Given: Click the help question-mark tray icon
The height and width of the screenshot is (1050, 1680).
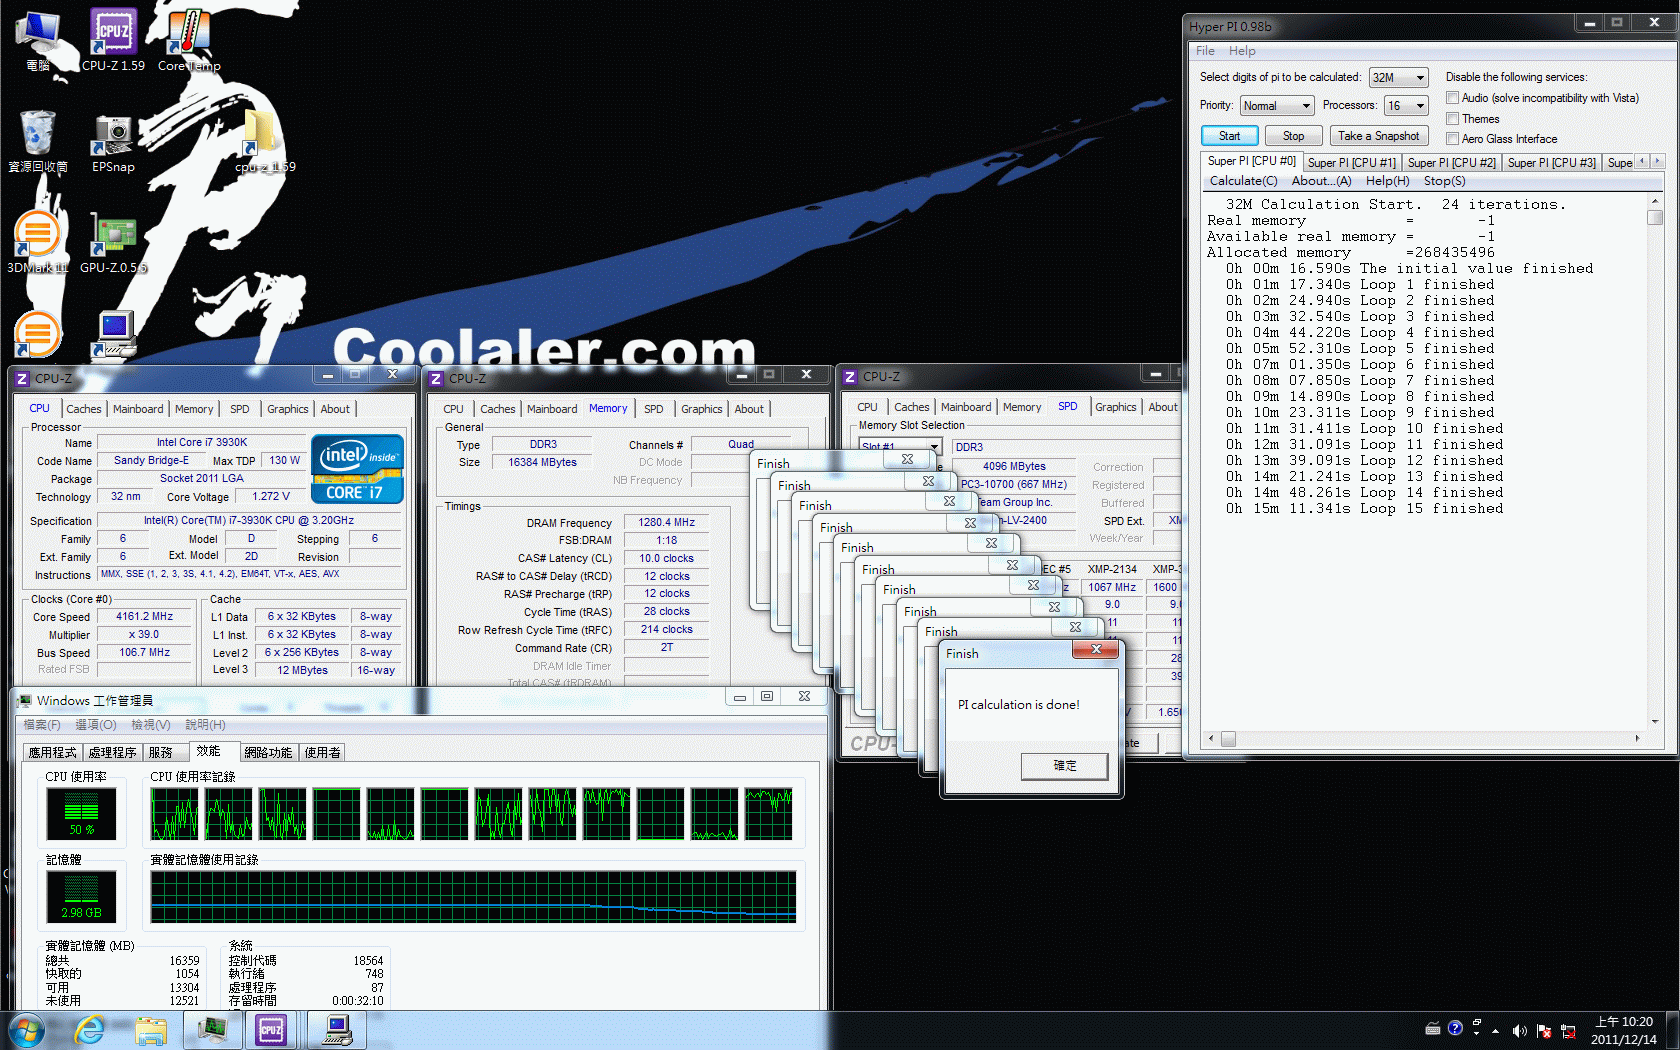Looking at the screenshot, I should (x=1455, y=1027).
